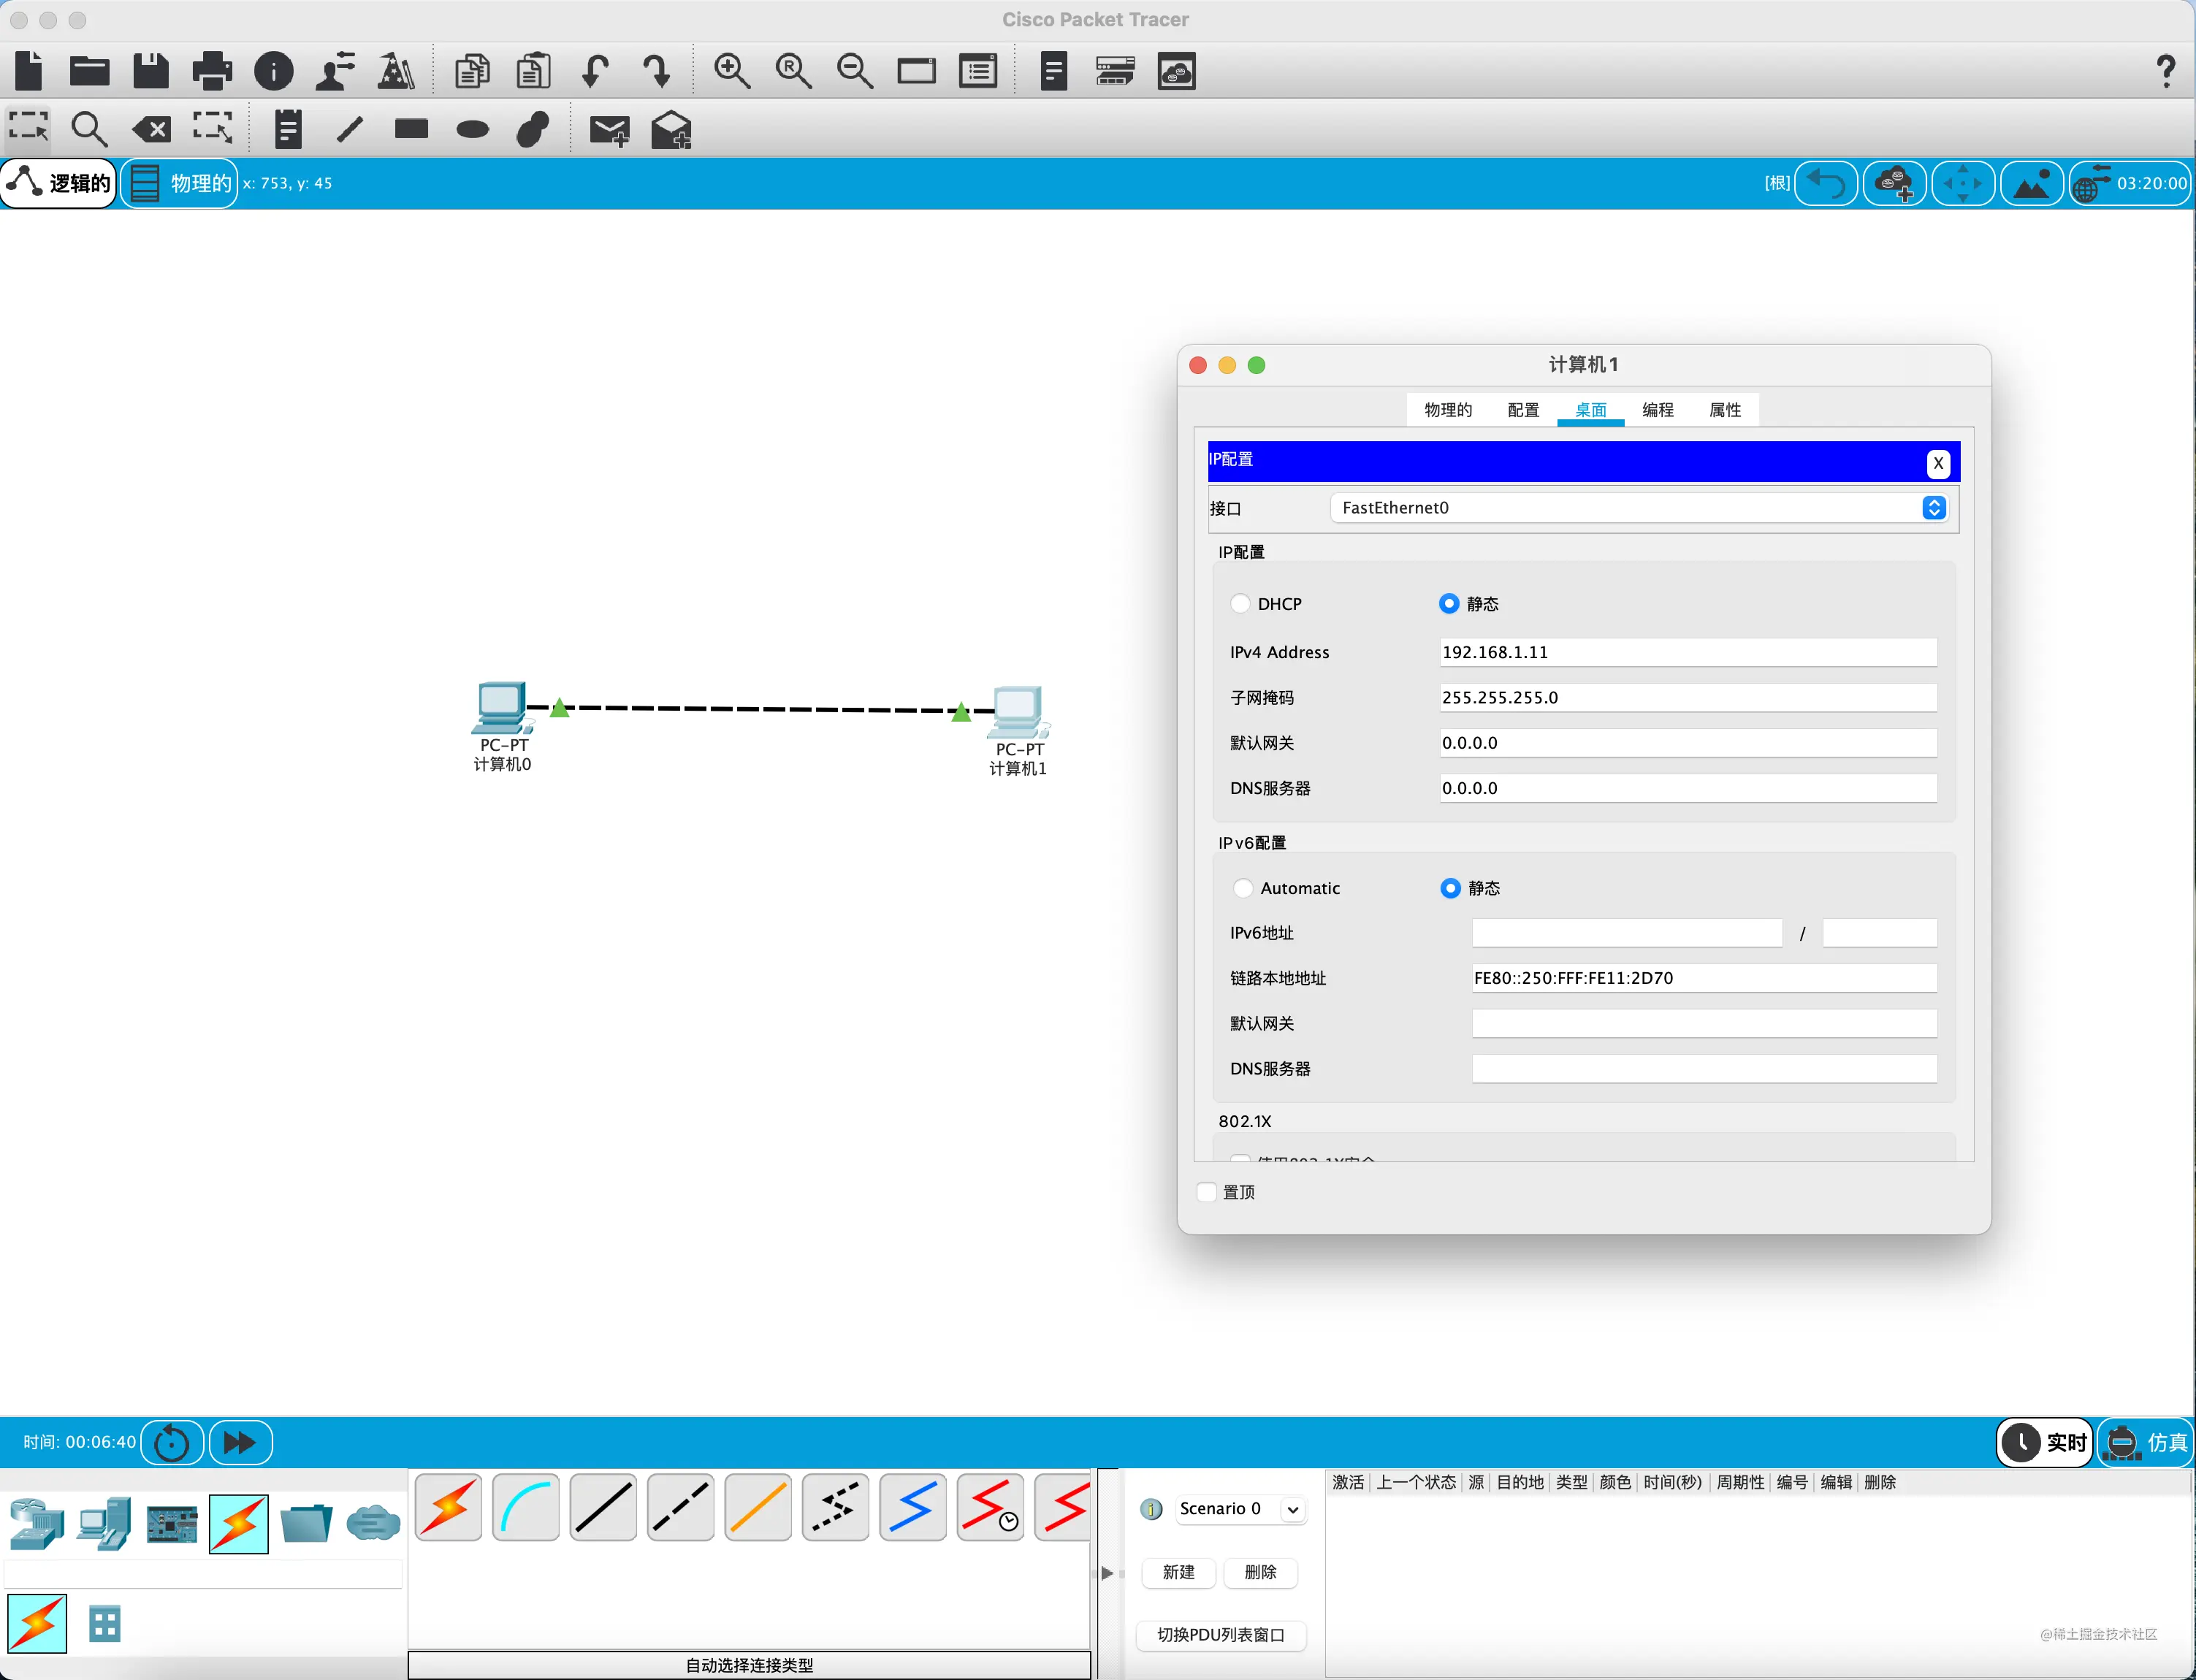This screenshot has width=2196, height=1680.
Task: Check the 置顶 checkbox
Action: coord(1207,1192)
